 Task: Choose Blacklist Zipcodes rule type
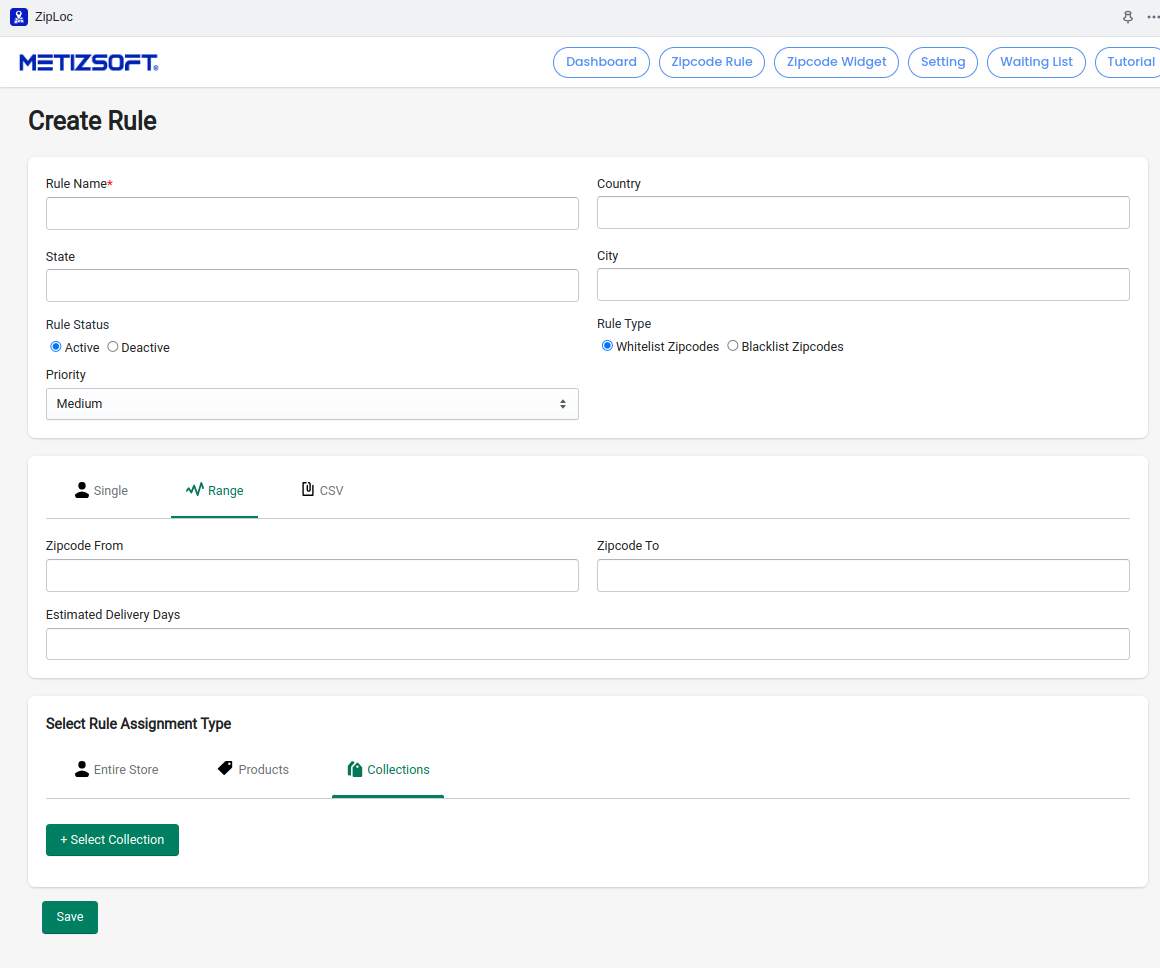733,346
